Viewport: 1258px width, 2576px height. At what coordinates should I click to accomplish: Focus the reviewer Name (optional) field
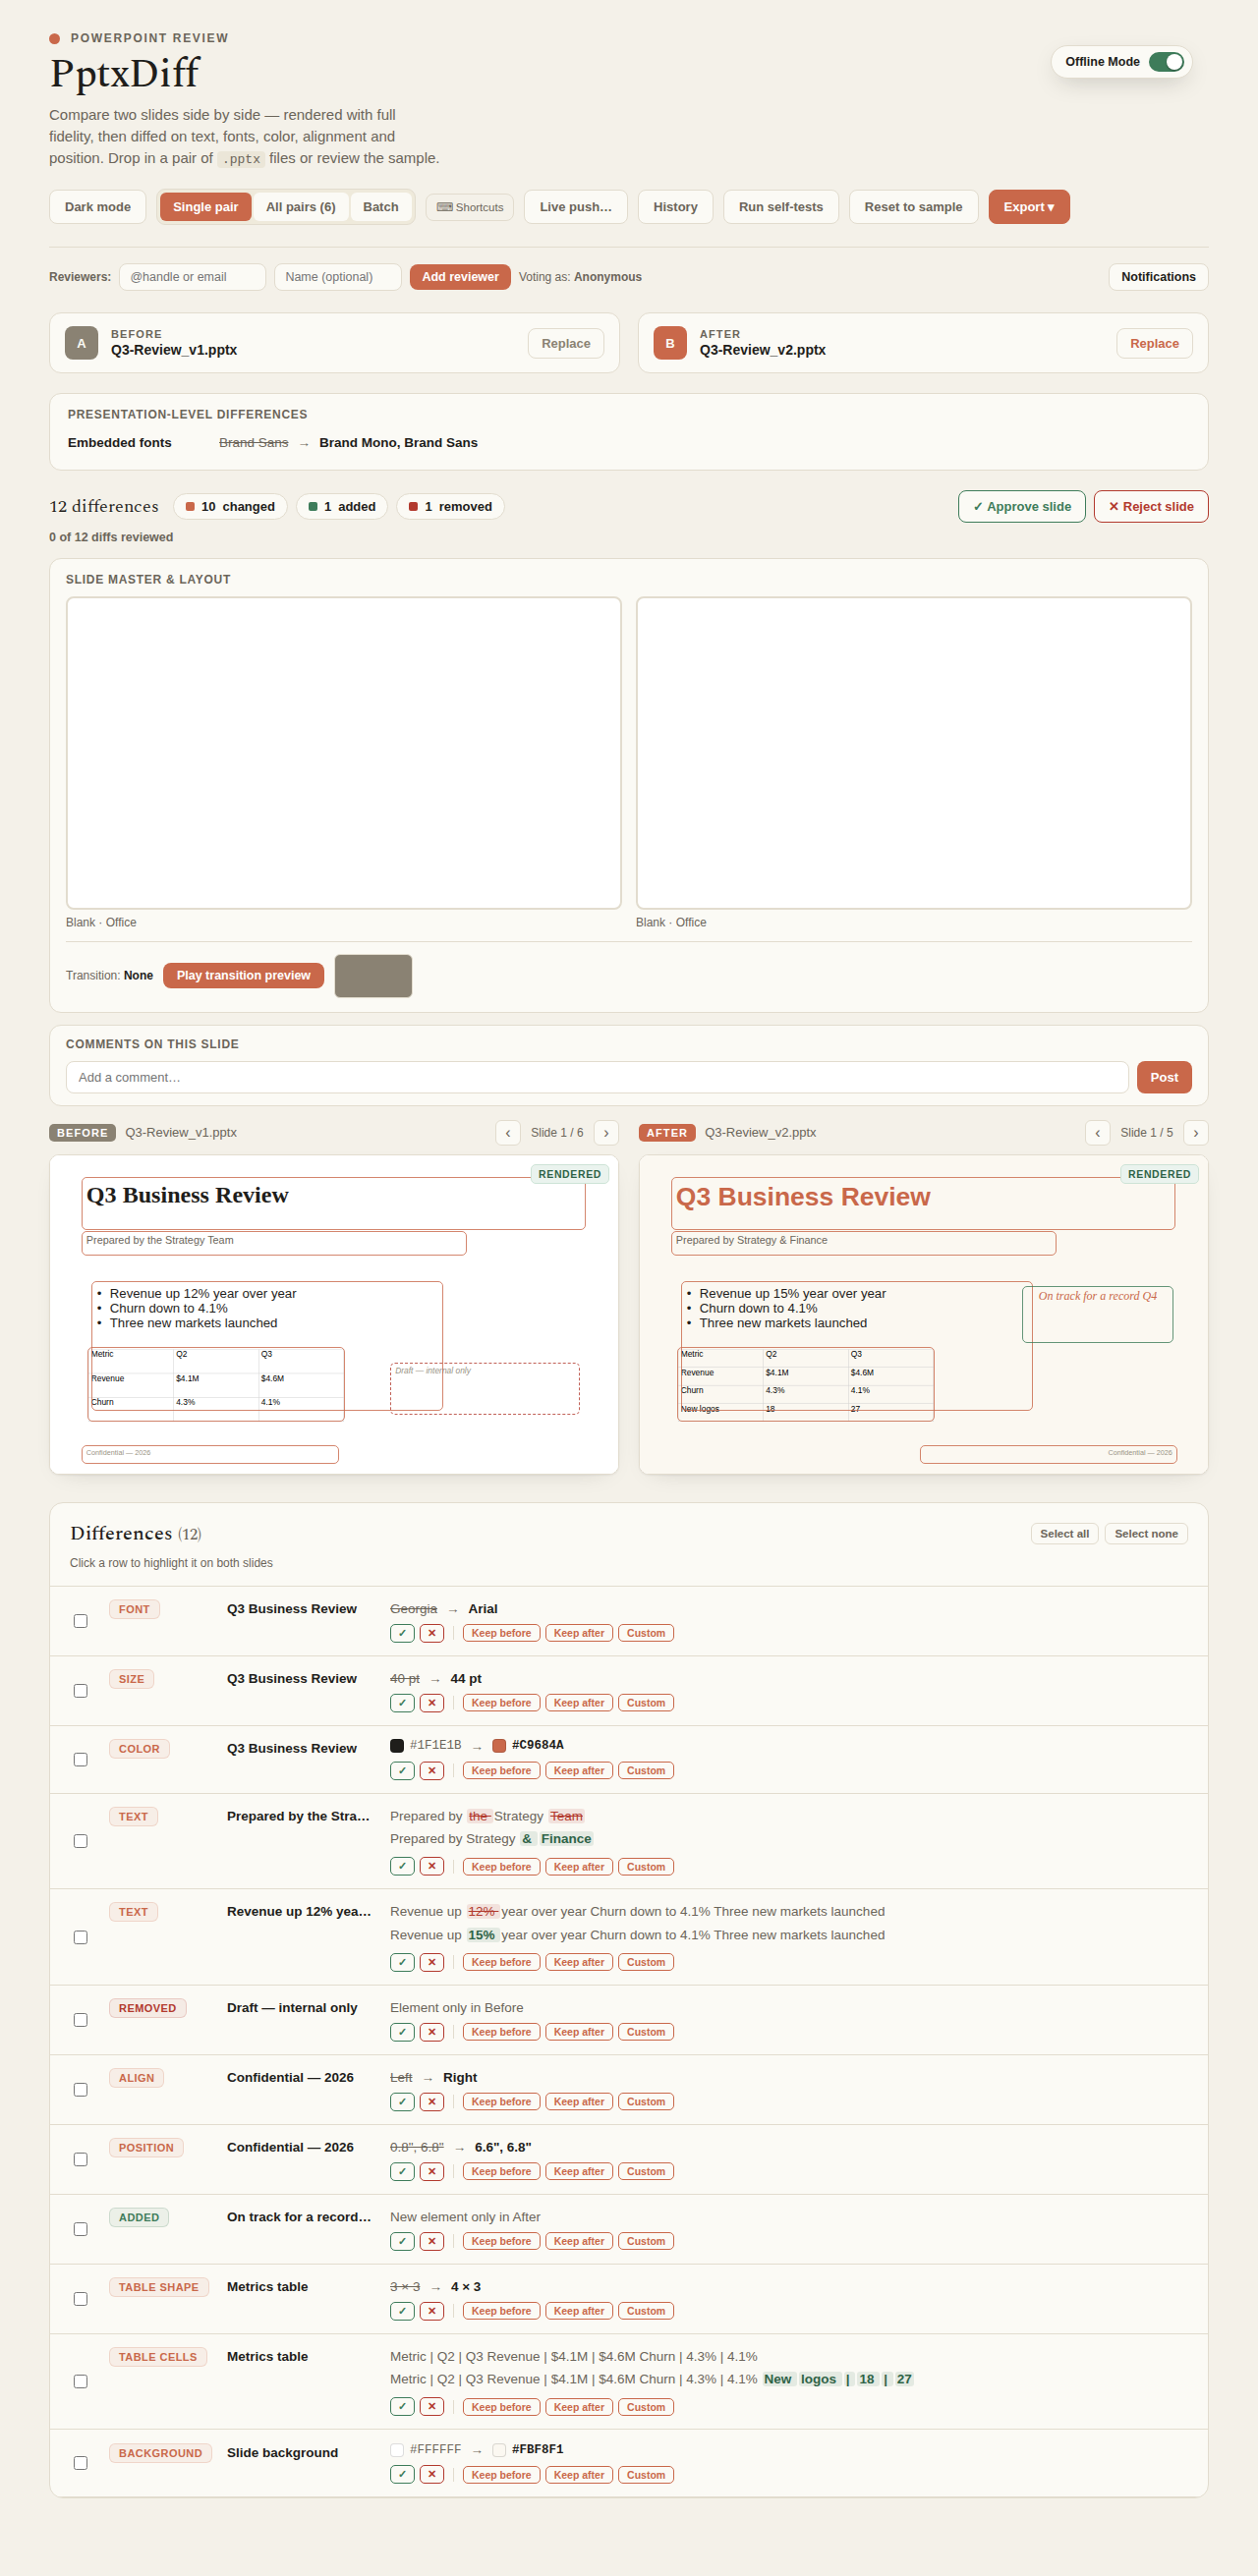(x=337, y=277)
